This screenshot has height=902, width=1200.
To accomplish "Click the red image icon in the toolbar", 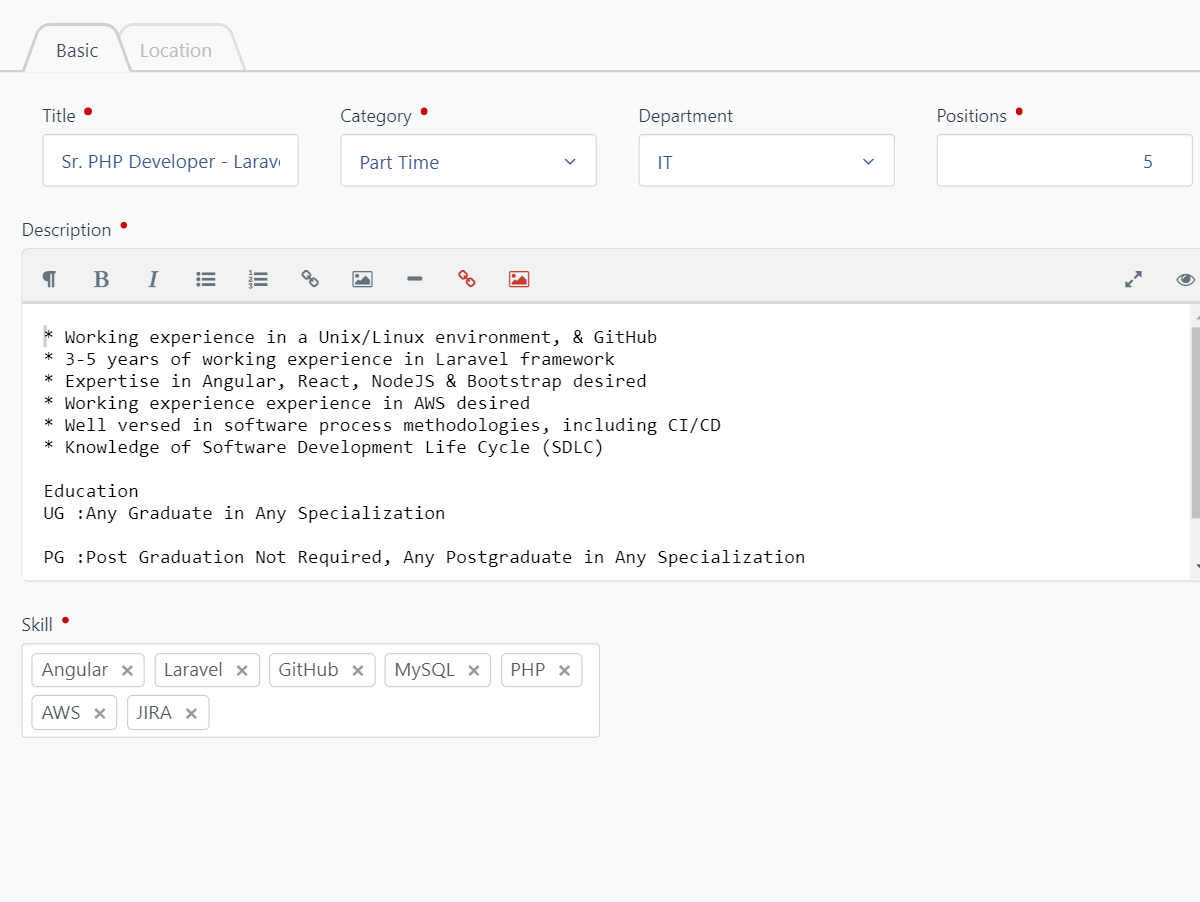I will [518, 279].
